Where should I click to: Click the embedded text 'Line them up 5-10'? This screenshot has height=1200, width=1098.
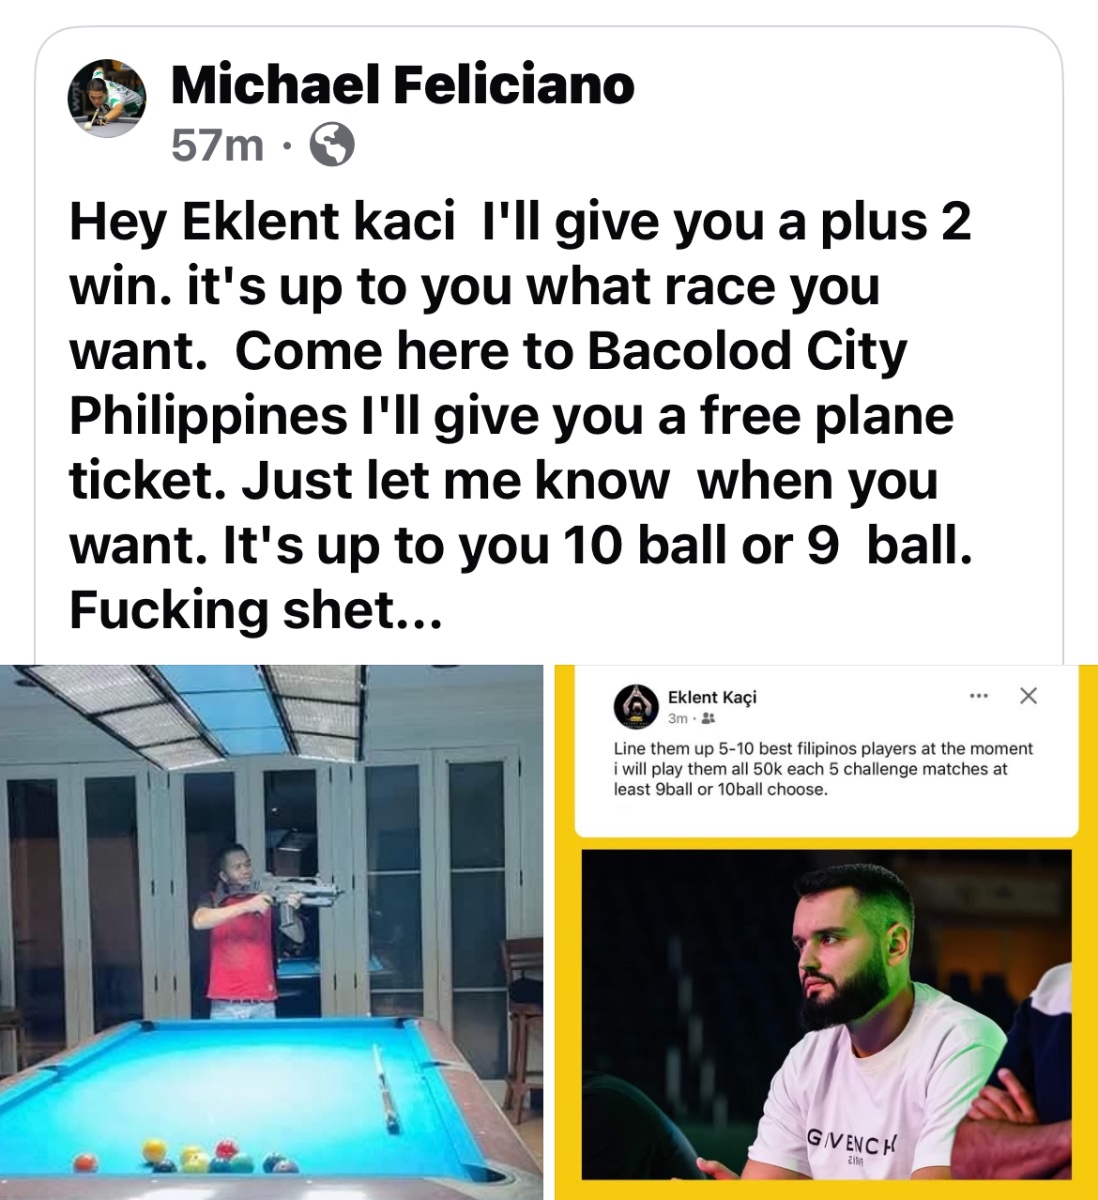pyautogui.click(x=823, y=768)
